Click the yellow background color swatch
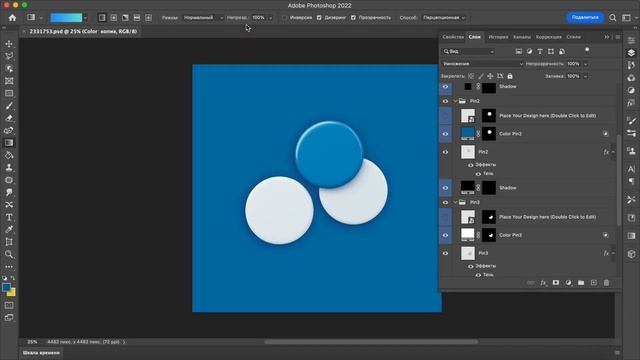The image size is (640, 360). (x=12, y=293)
